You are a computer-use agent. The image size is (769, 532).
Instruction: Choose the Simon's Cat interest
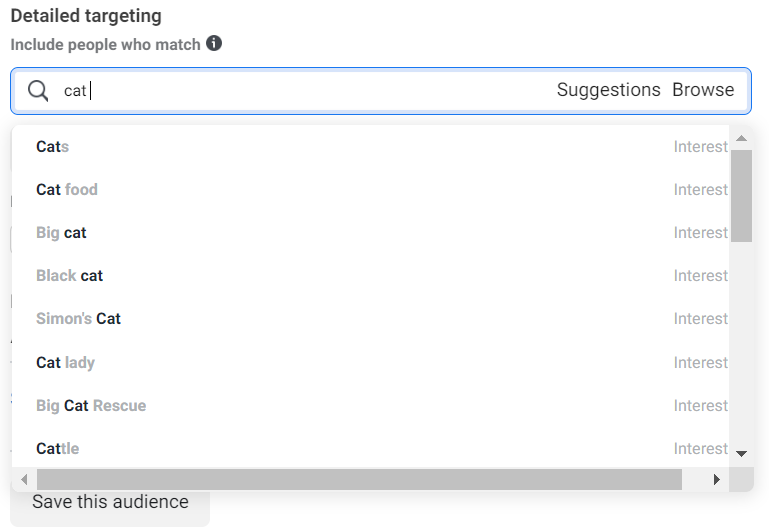pyautogui.click(x=78, y=319)
